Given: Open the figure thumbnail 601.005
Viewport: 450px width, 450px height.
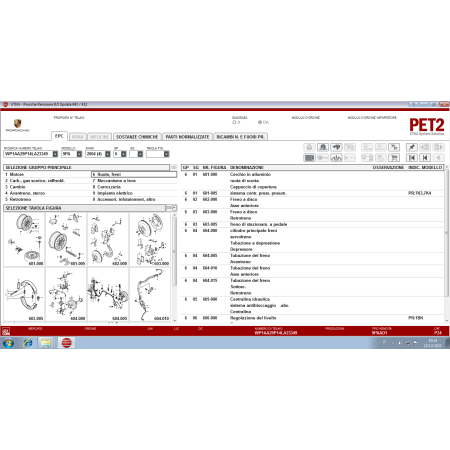Looking at the screenshot, I should click(x=66, y=239).
